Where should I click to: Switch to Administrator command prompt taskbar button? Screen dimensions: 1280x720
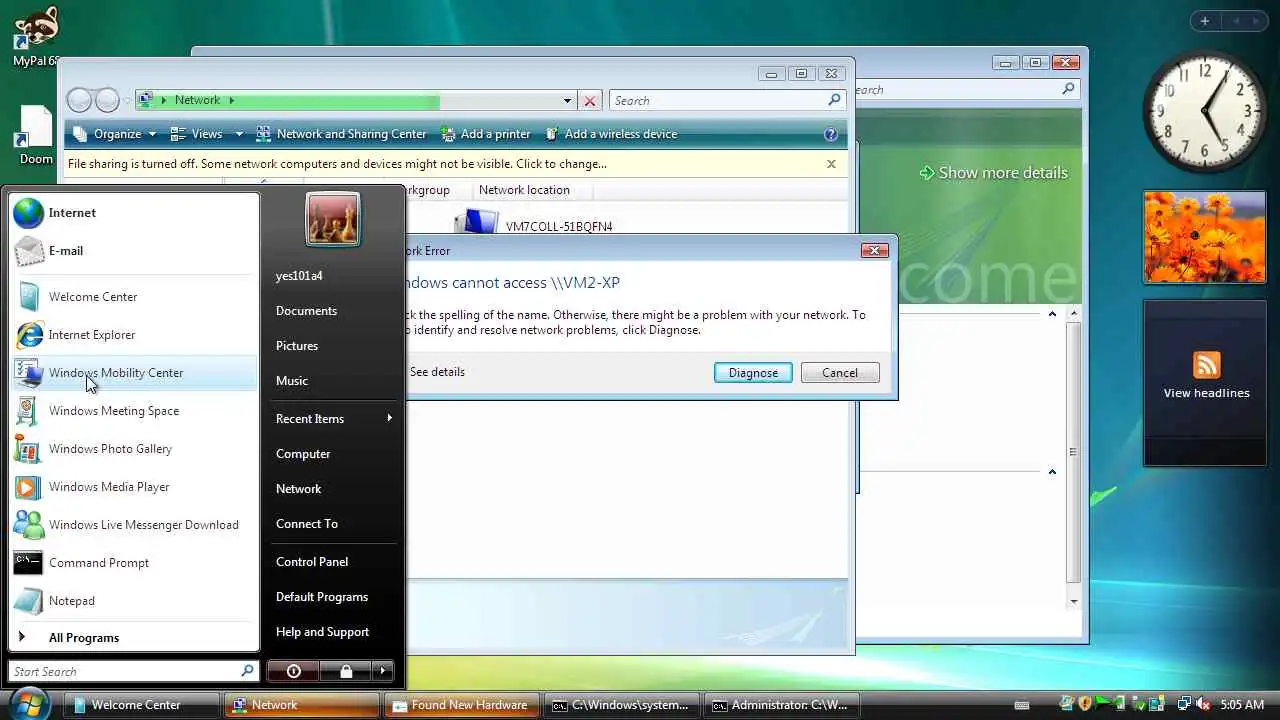(x=781, y=705)
